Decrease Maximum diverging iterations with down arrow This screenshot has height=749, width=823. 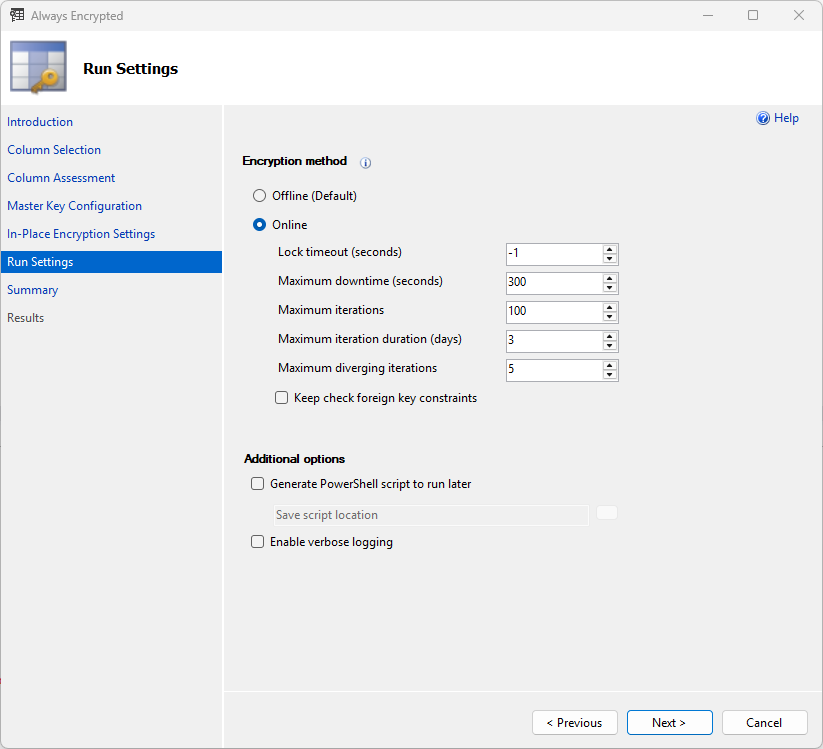point(609,374)
